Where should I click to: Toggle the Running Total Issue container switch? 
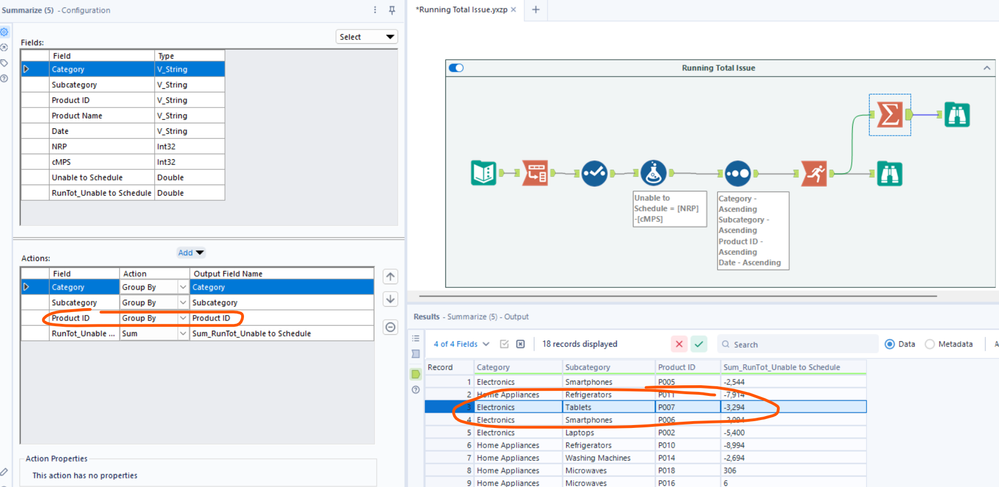(456, 68)
